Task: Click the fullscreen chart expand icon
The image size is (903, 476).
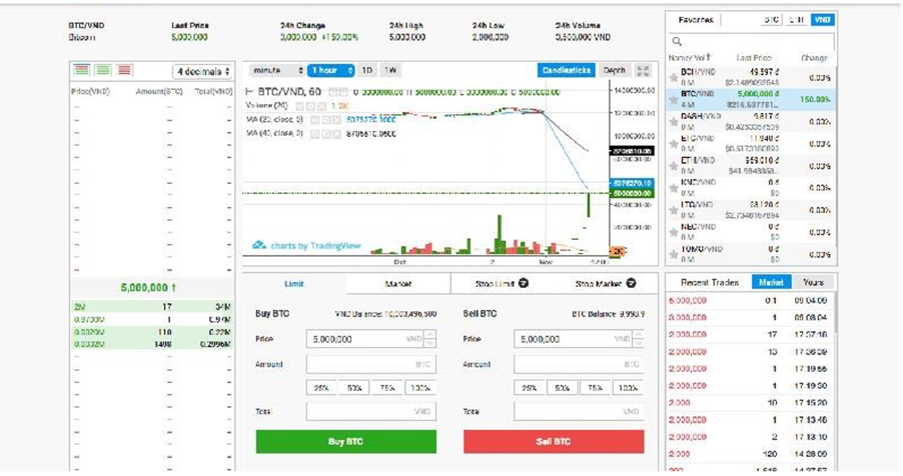Action: 643,71
